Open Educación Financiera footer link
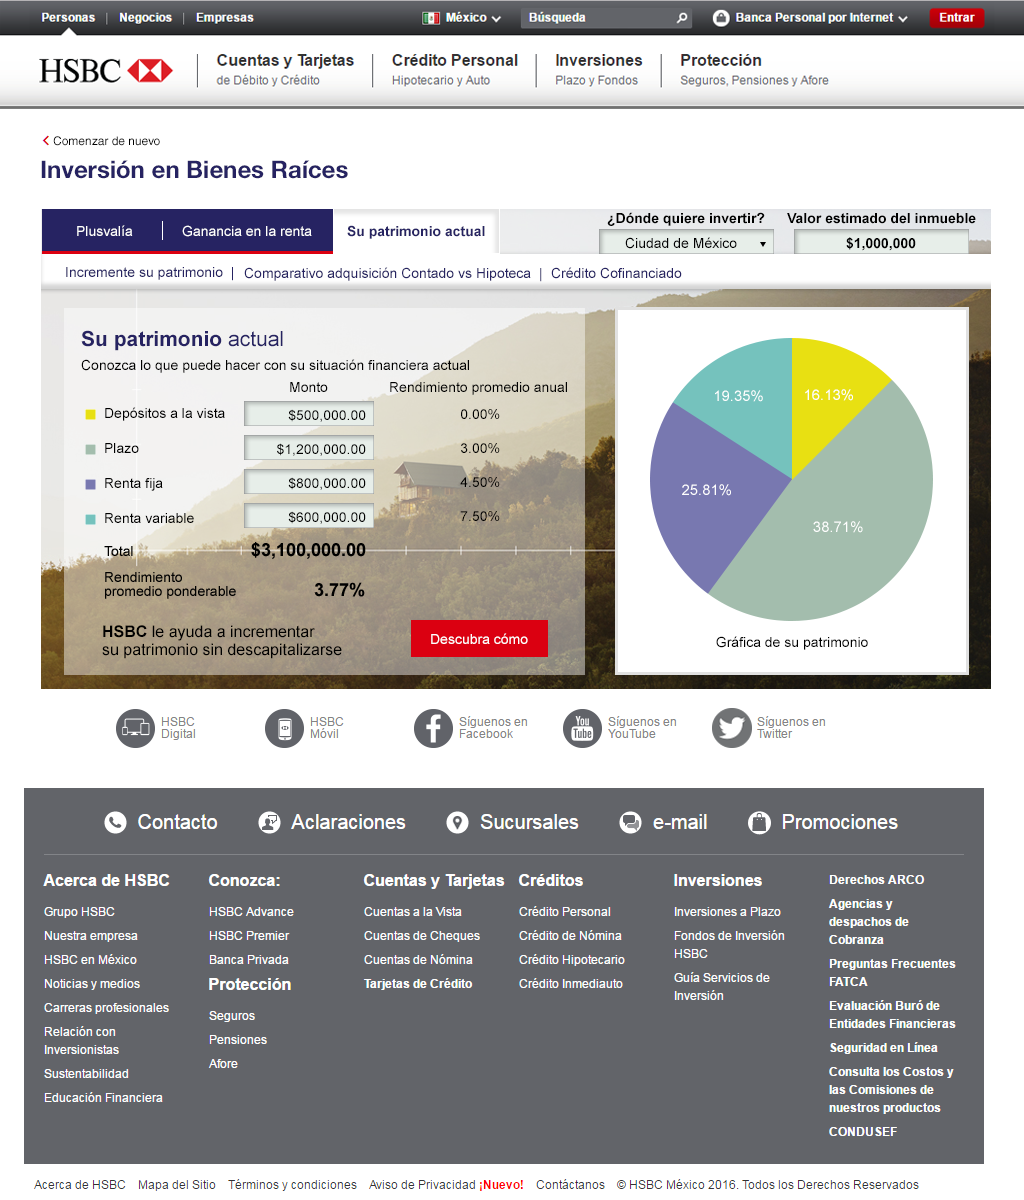 (103, 1098)
